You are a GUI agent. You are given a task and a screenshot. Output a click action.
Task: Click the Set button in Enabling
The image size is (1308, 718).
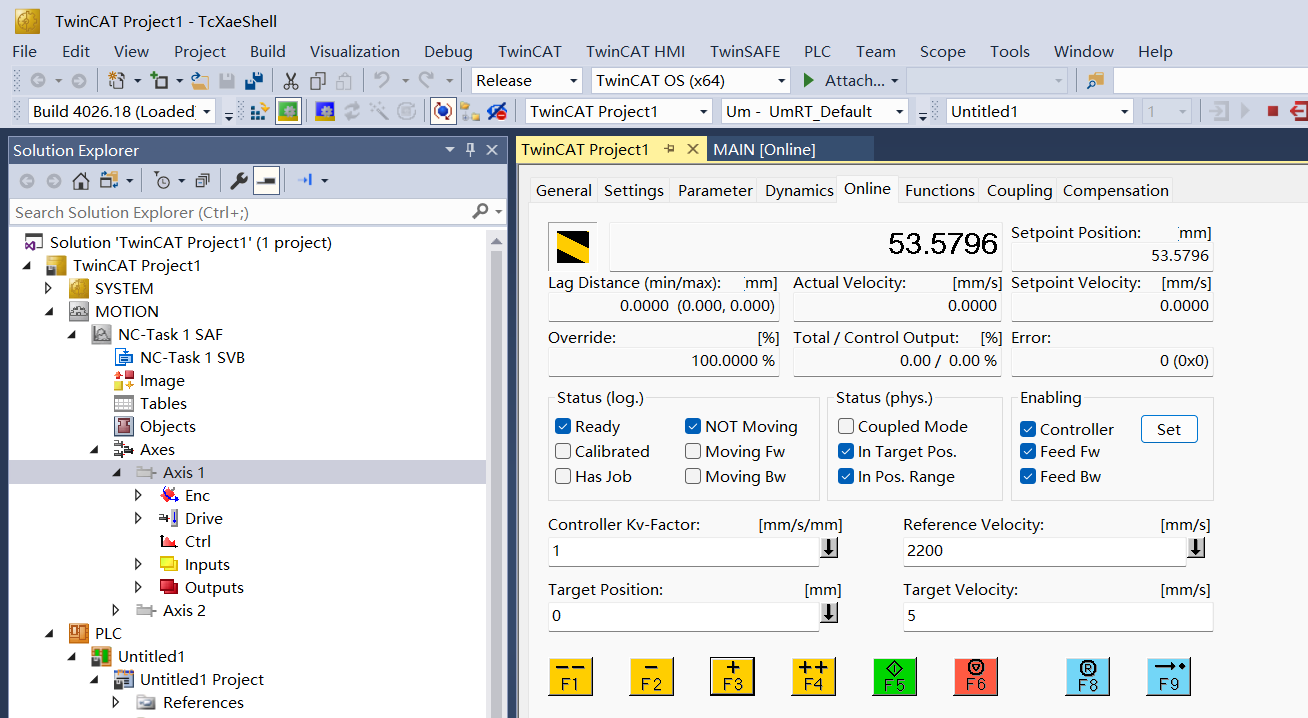(x=1168, y=430)
